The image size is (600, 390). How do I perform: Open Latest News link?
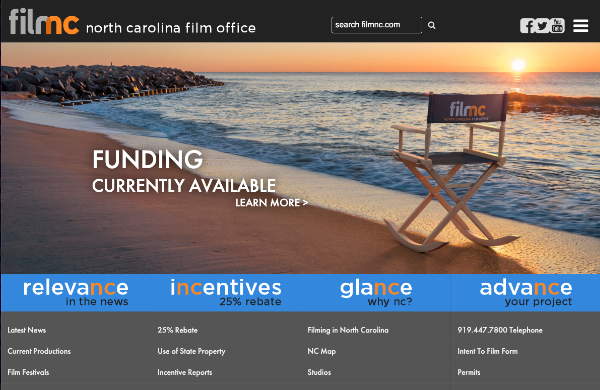point(27,330)
